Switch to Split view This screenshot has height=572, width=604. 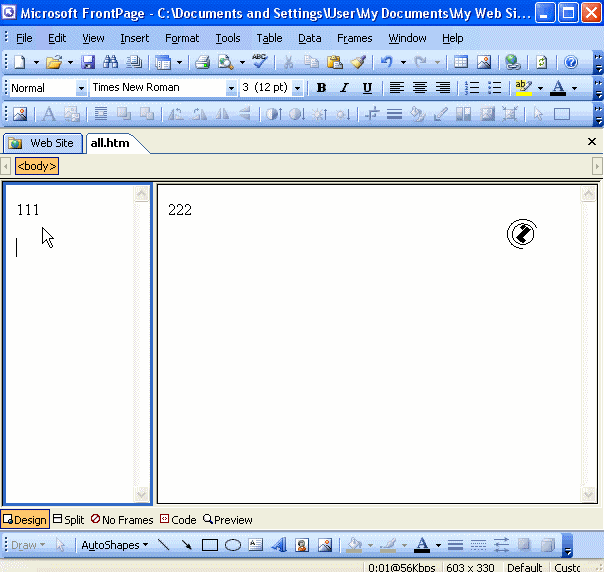click(69, 520)
